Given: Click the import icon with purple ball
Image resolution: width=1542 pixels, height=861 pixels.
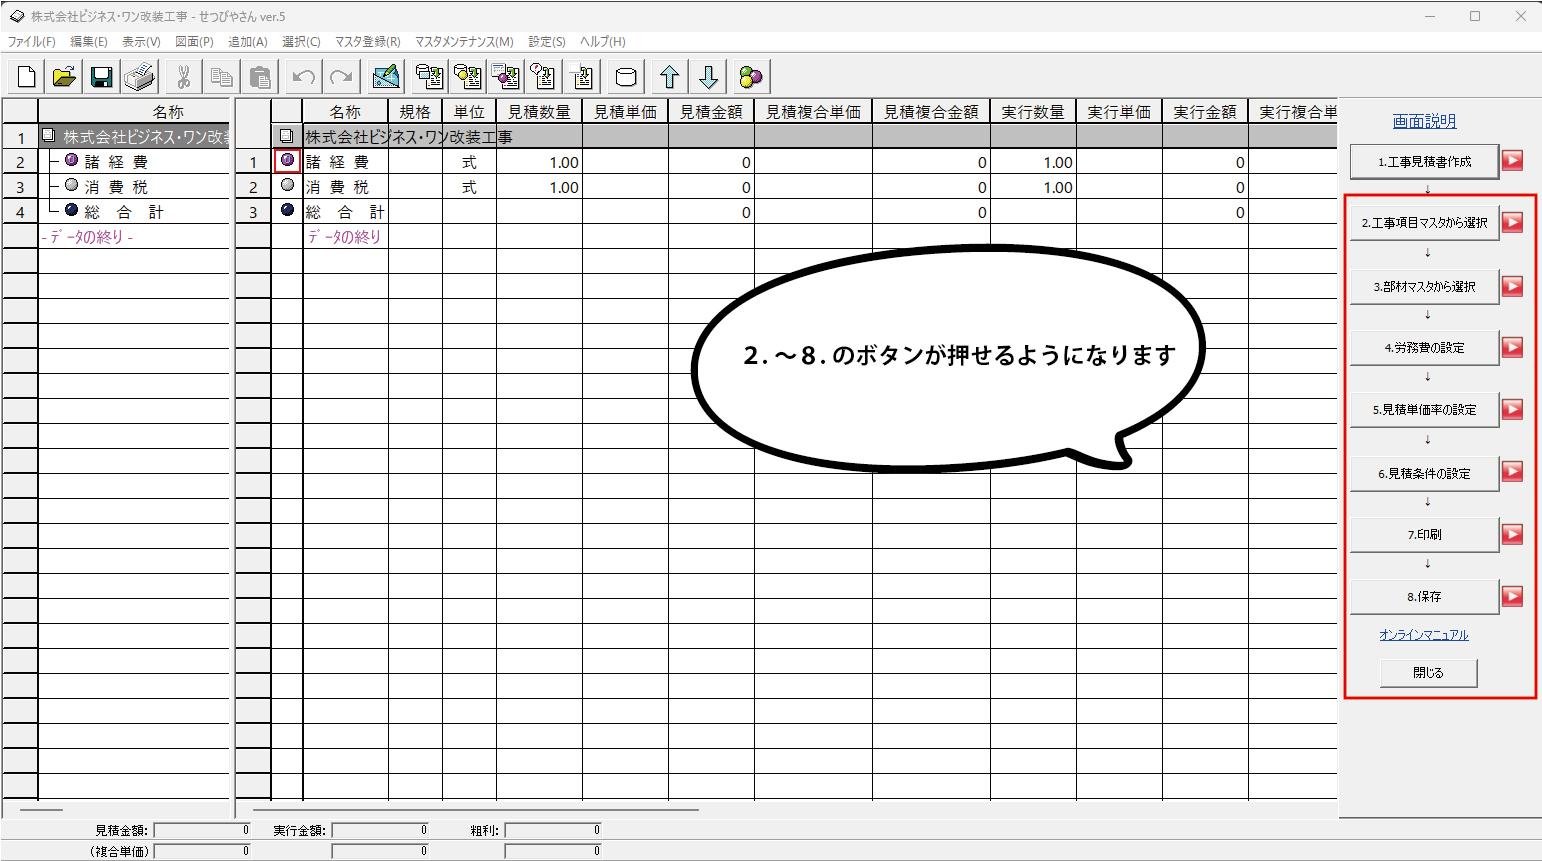Looking at the screenshot, I should pyautogui.click(x=506, y=77).
